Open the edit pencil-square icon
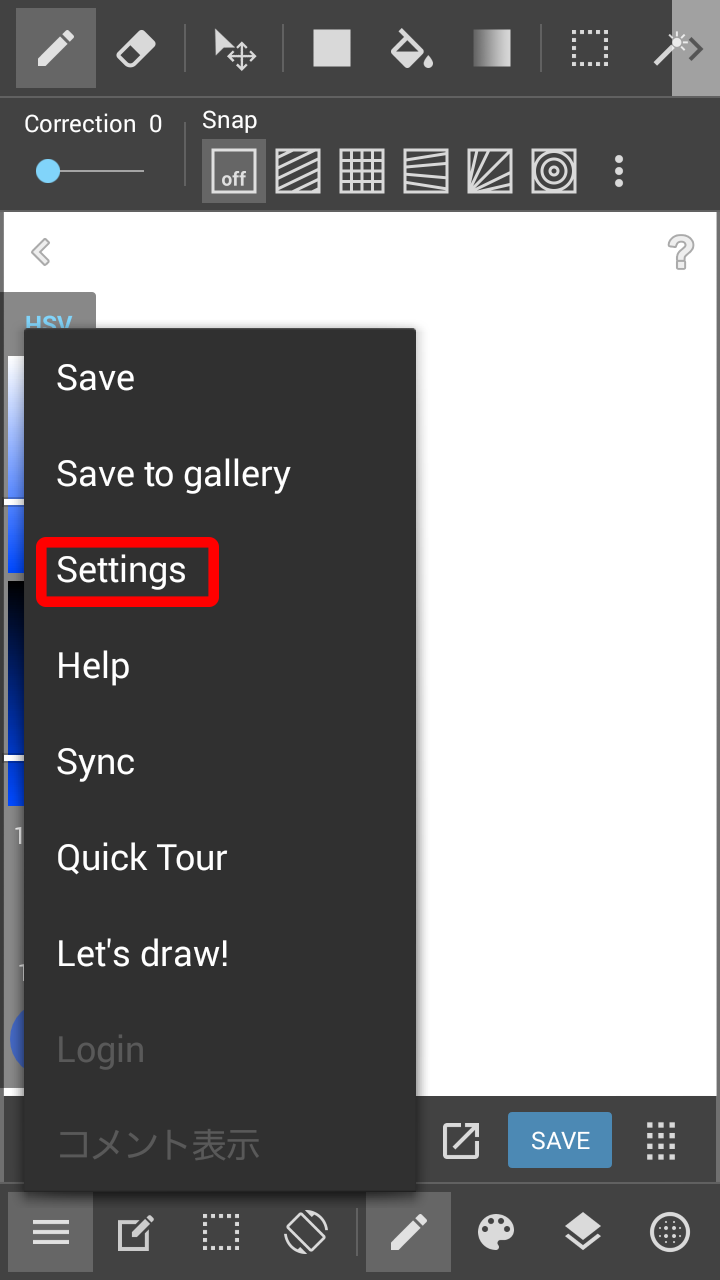Viewport: 720px width, 1280px height. tap(136, 1233)
